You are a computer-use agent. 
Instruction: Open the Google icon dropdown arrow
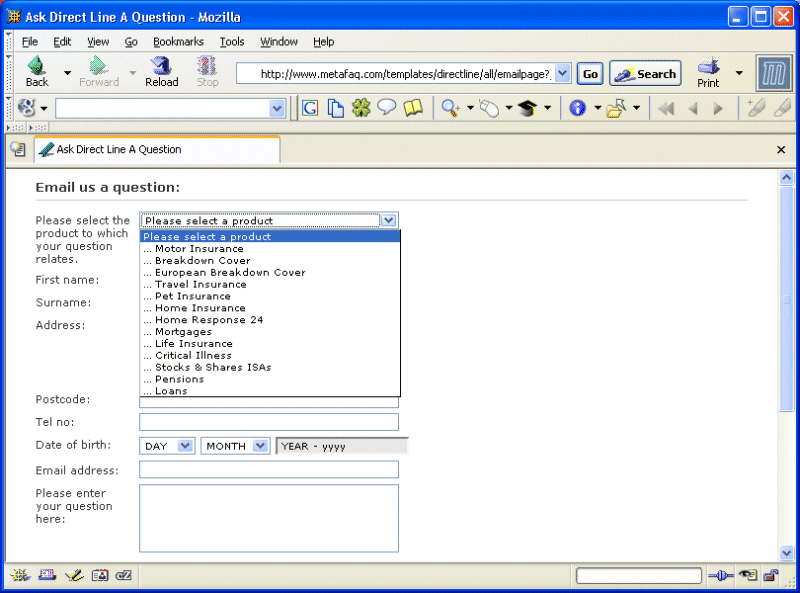click(44, 108)
